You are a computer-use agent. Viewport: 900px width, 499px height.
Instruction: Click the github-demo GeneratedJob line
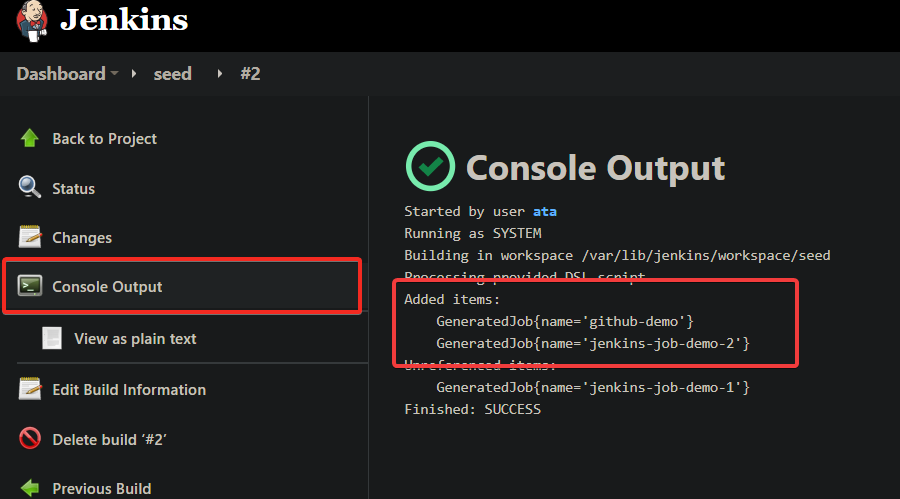[565, 322]
